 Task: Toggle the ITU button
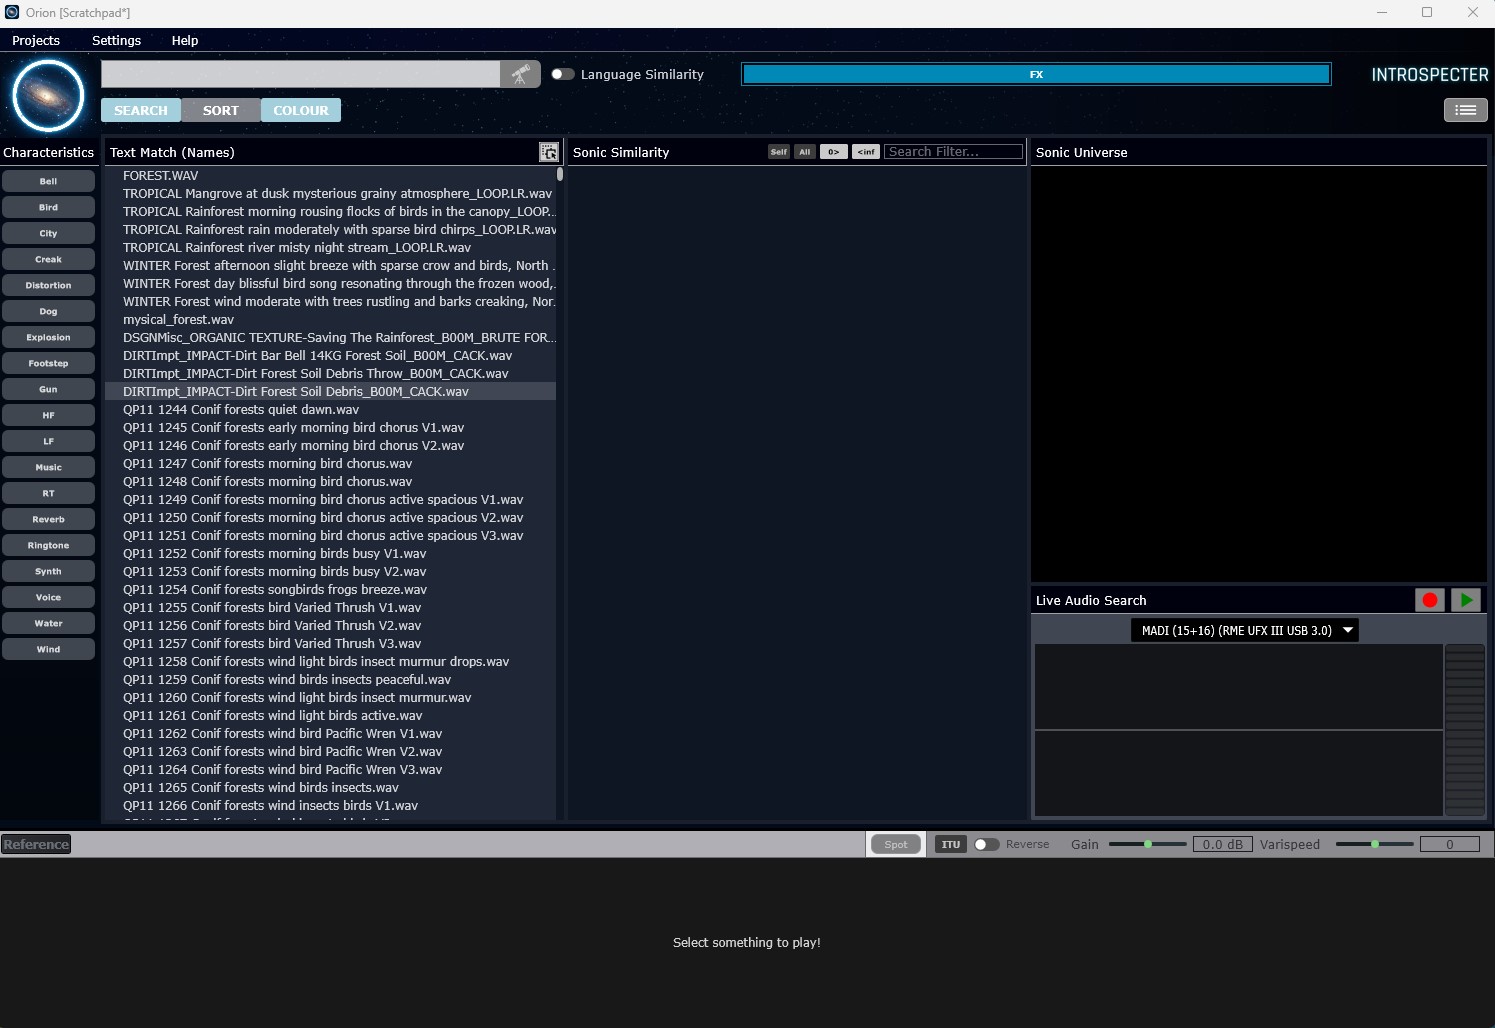point(950,844)
